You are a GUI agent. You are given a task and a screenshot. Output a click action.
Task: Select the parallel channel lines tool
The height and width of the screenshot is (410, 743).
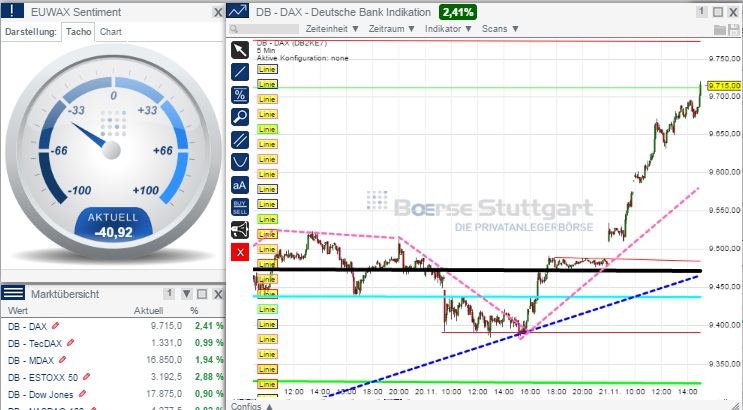point(240,140)
